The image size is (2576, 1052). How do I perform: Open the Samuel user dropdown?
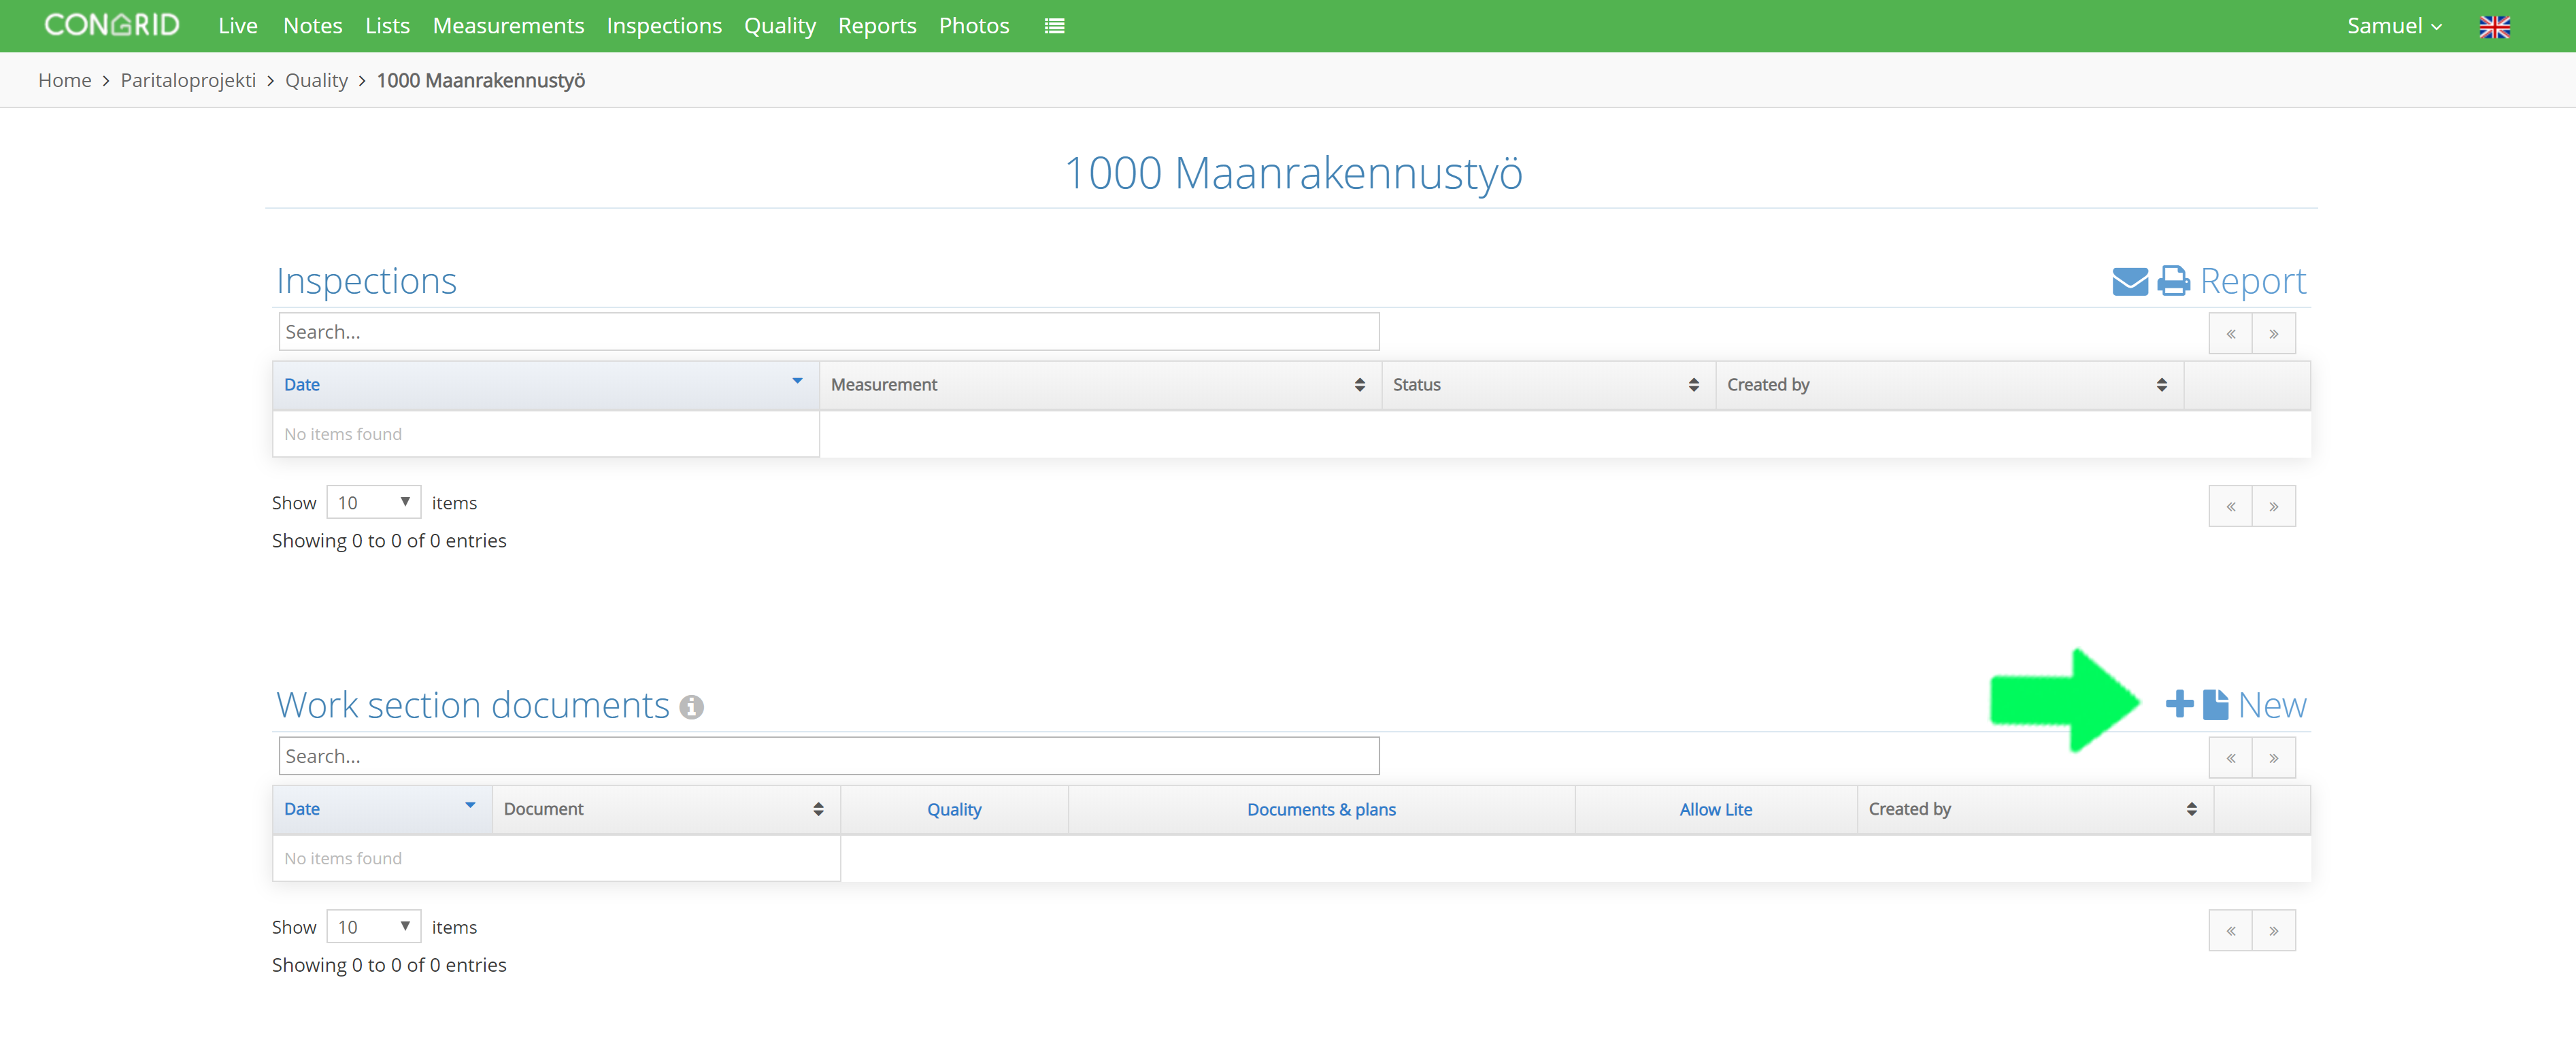coord(2393,26)
